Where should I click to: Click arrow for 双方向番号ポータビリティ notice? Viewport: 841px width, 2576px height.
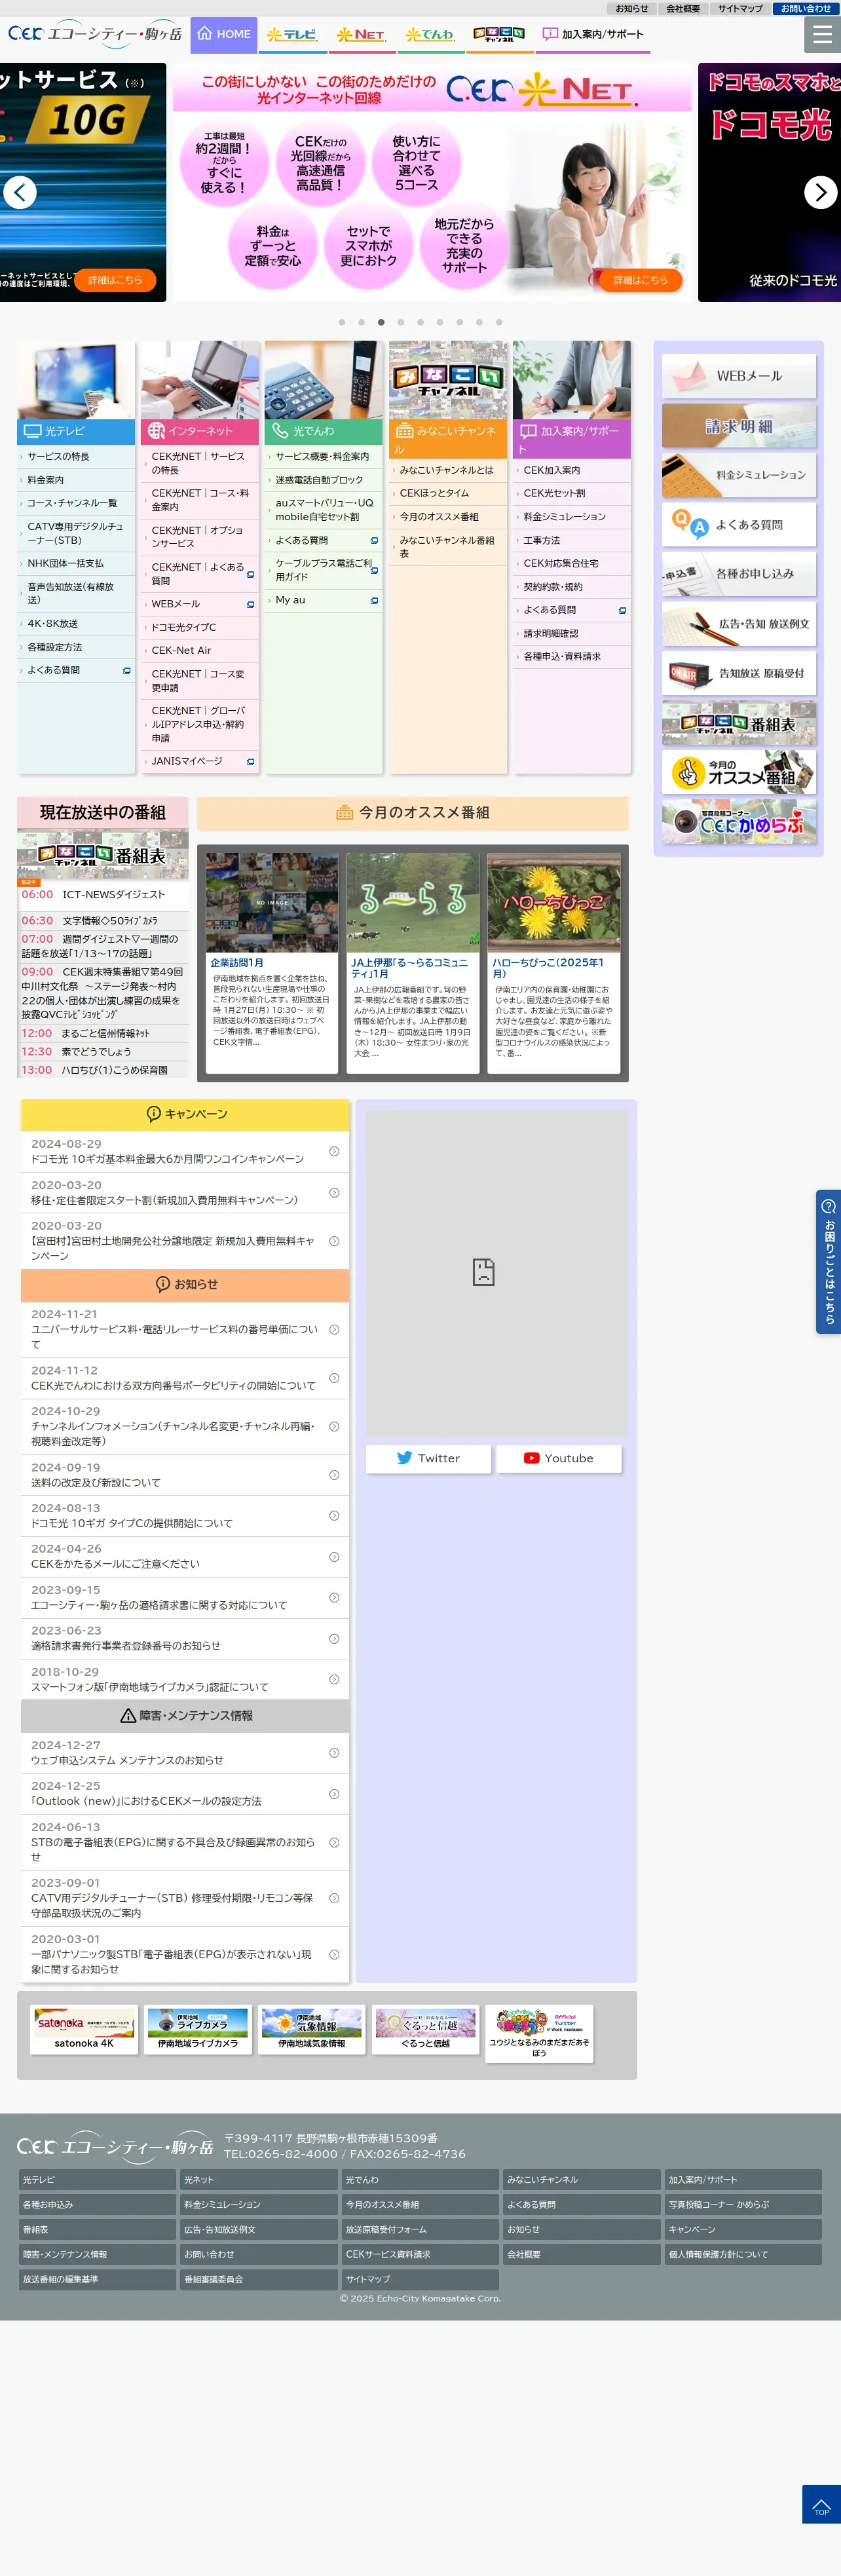pyautogui.click(x=334, y=1378)
